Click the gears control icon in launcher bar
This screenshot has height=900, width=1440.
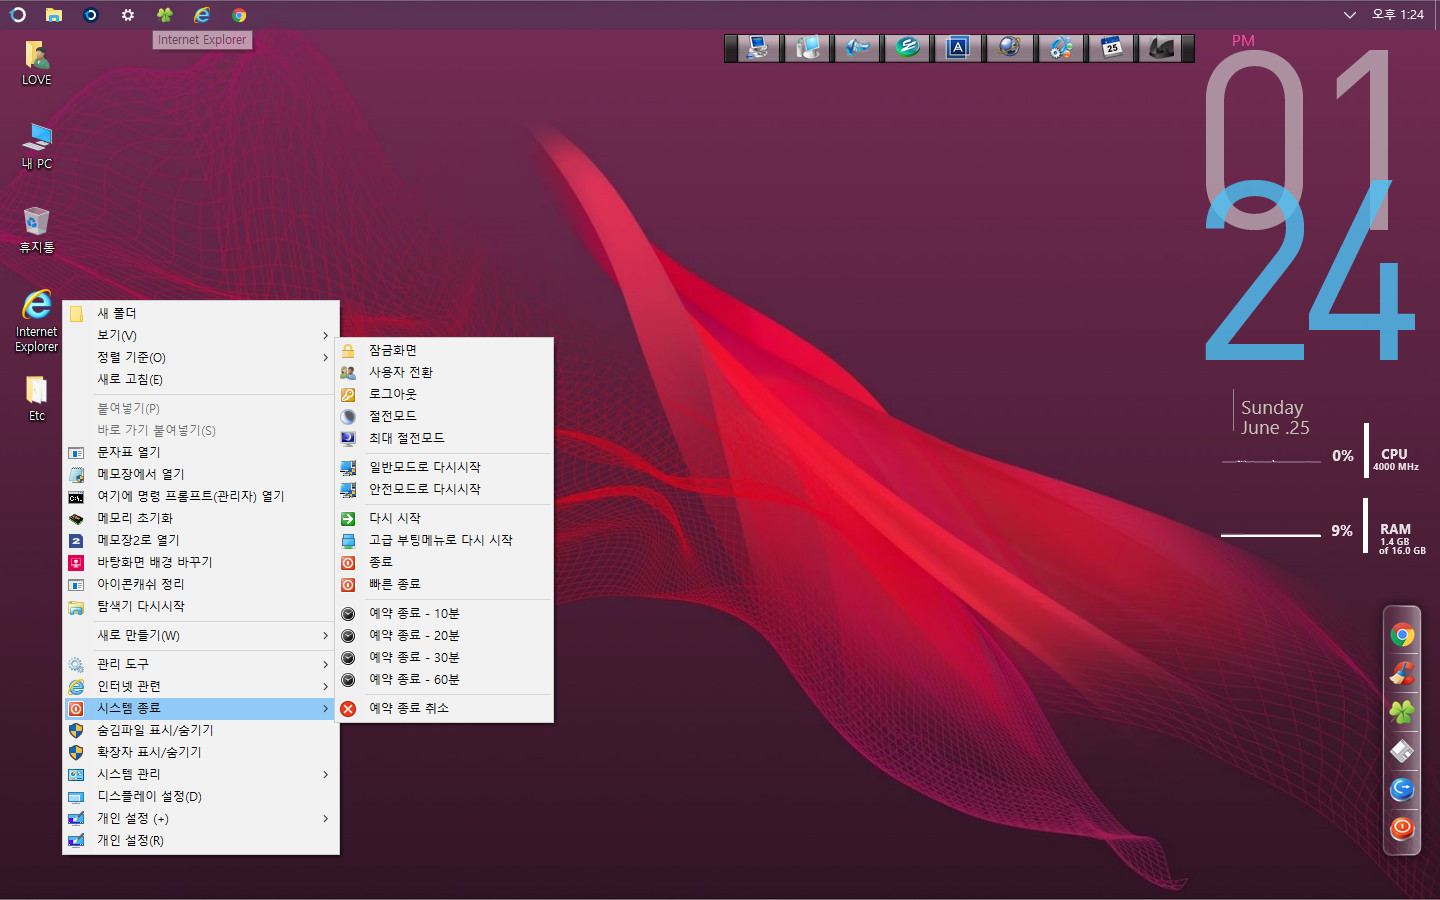pyautogui.click(x=1060, y=48)
